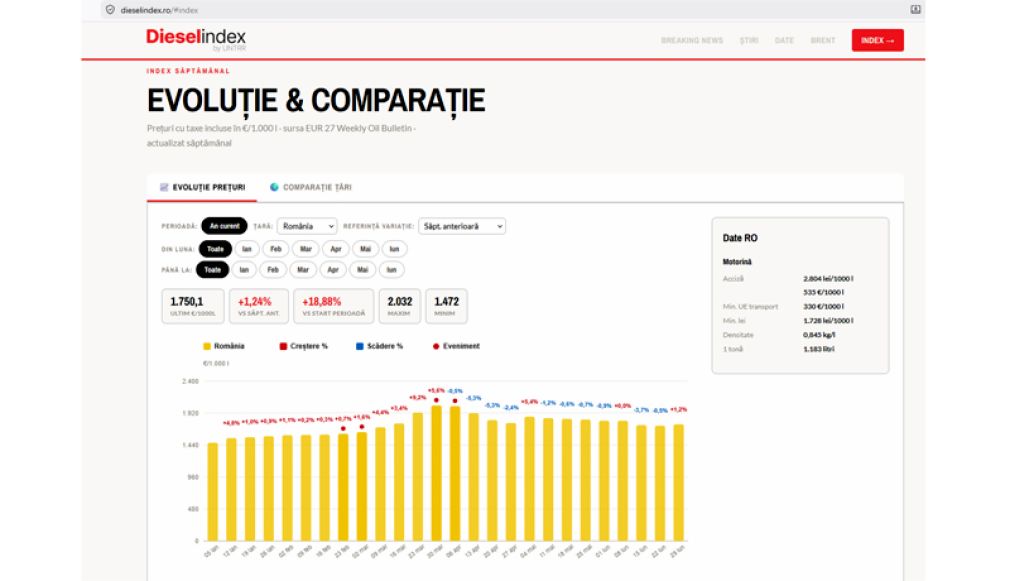The image size is (1010, 581).
Task: Click the shield icon in address bar
Action: [110, 10]
